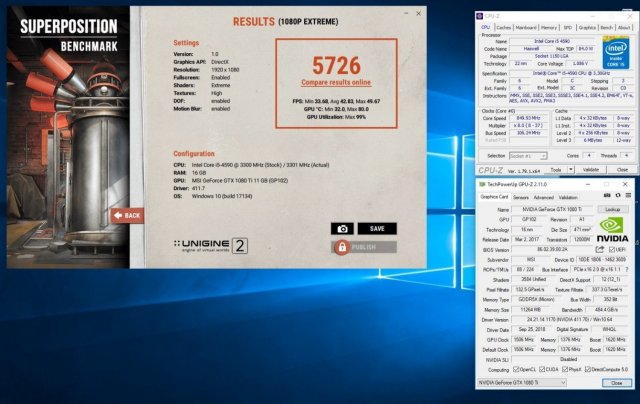Open the Sensors tab in GPU-Z
Viewport: 640px width, 404px height.
click(x=523, y=197)
